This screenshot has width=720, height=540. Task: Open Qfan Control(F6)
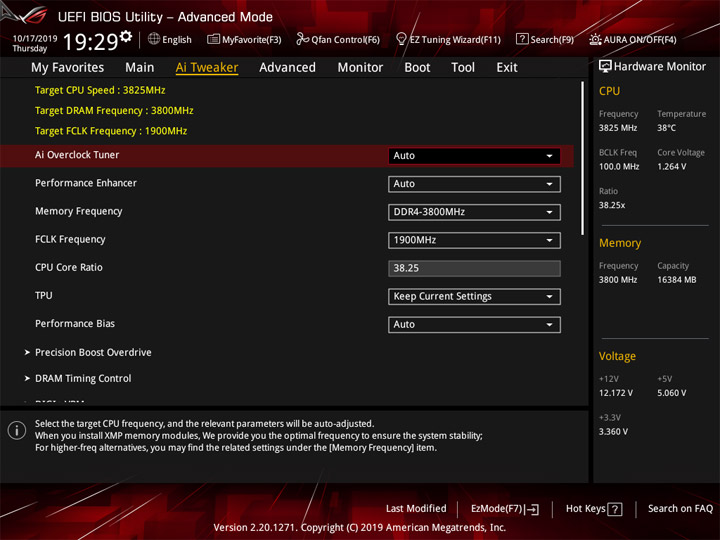pos(338,39)
